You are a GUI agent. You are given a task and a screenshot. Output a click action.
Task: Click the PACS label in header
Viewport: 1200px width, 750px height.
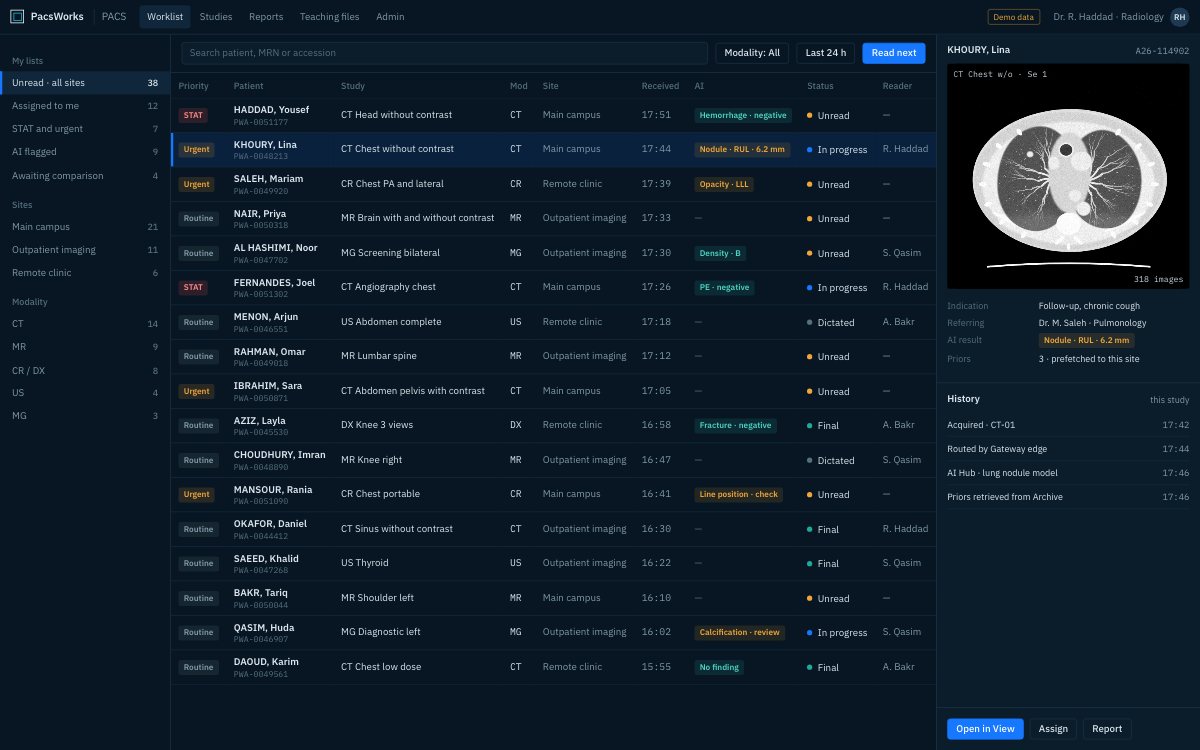point(114,16)
